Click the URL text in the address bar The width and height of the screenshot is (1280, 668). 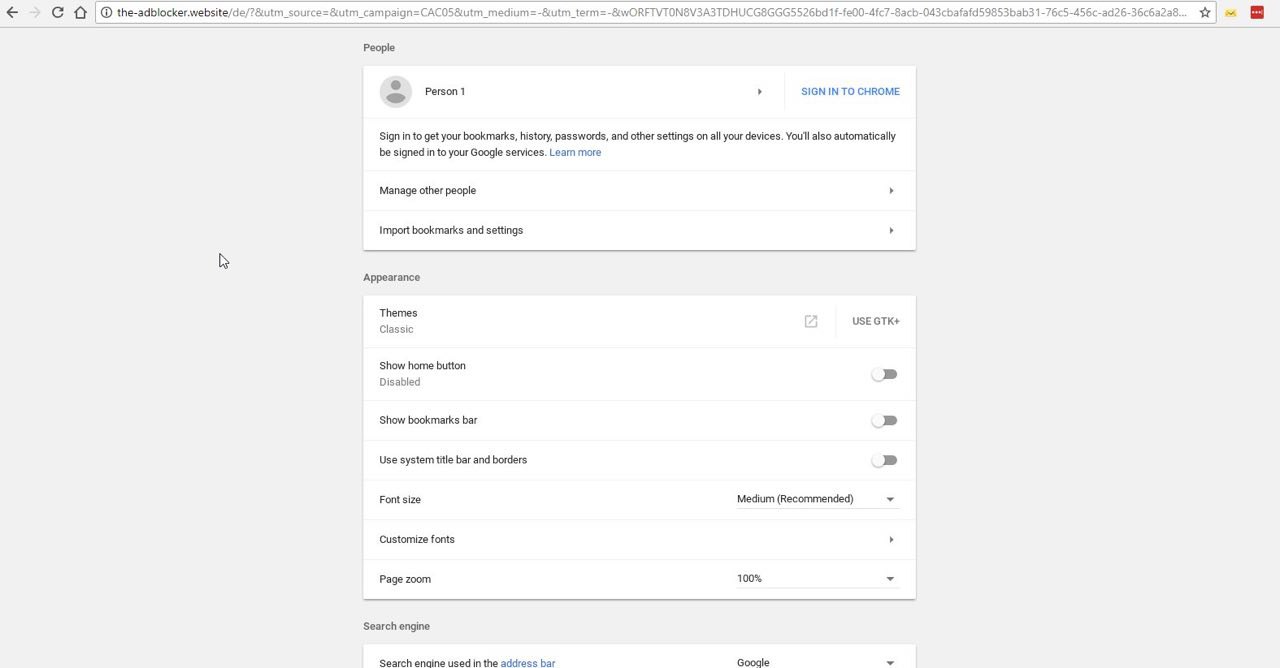point(652,12)
